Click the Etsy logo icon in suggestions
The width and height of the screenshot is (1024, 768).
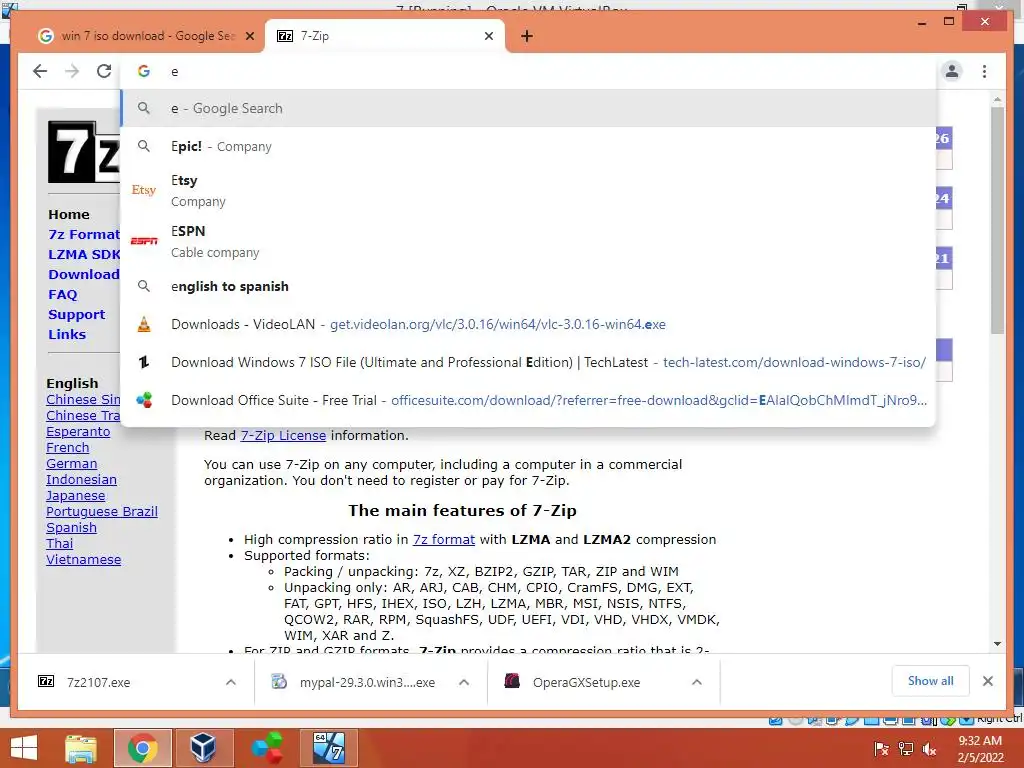144,190
